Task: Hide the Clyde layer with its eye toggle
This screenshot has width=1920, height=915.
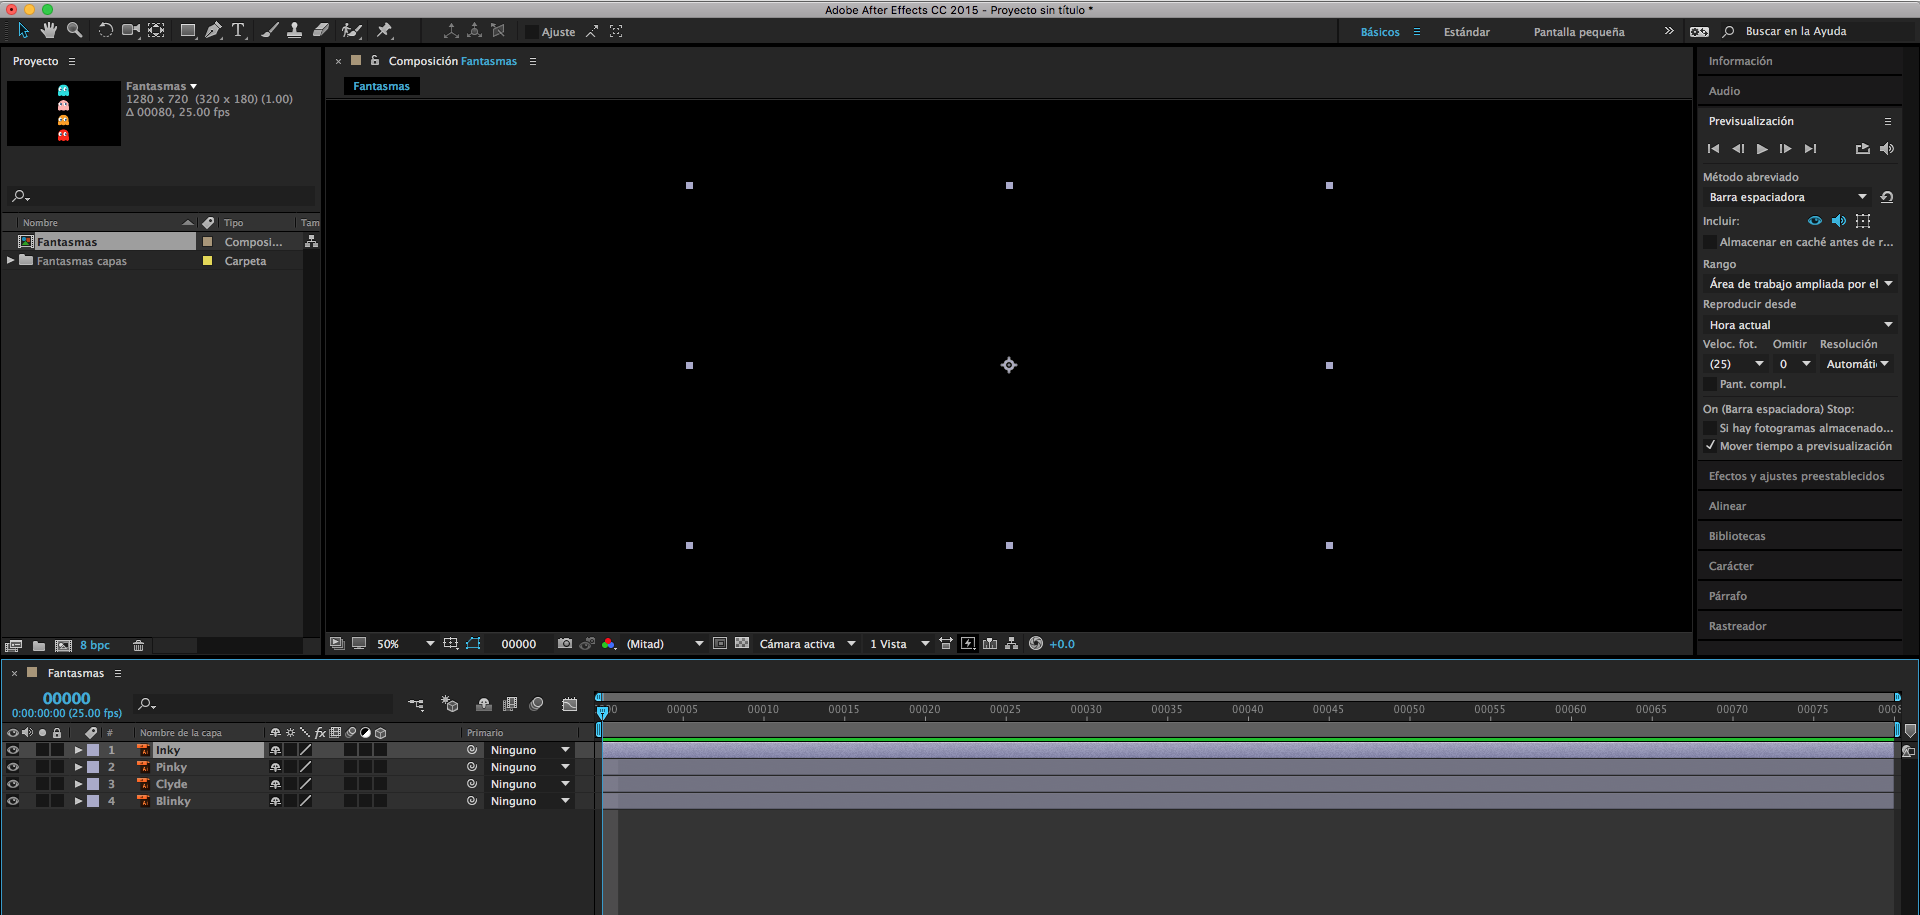Action: (13, 784)
